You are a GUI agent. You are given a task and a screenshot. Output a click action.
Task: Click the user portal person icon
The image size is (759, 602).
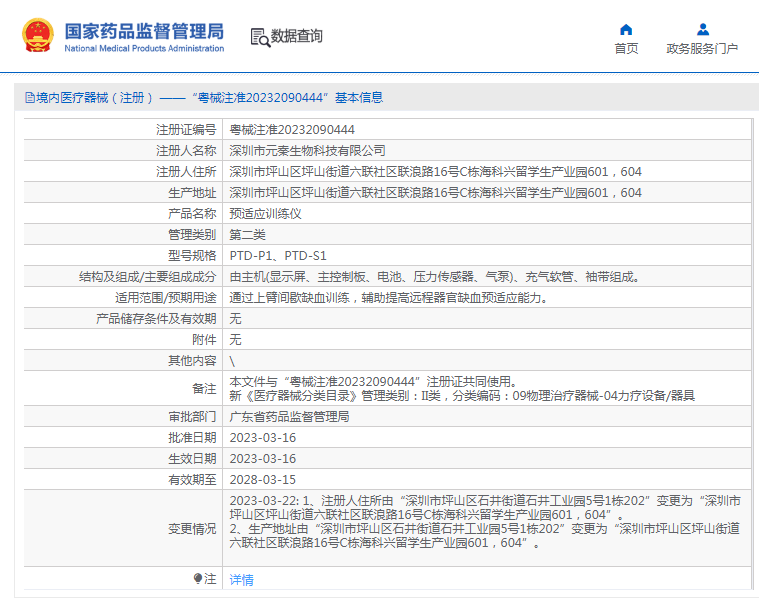(703, 30)
